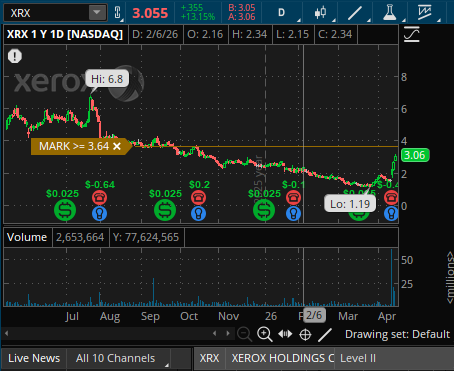
Task: Select the MARK >= 3.64 alert label
Action: click(74, 146)
